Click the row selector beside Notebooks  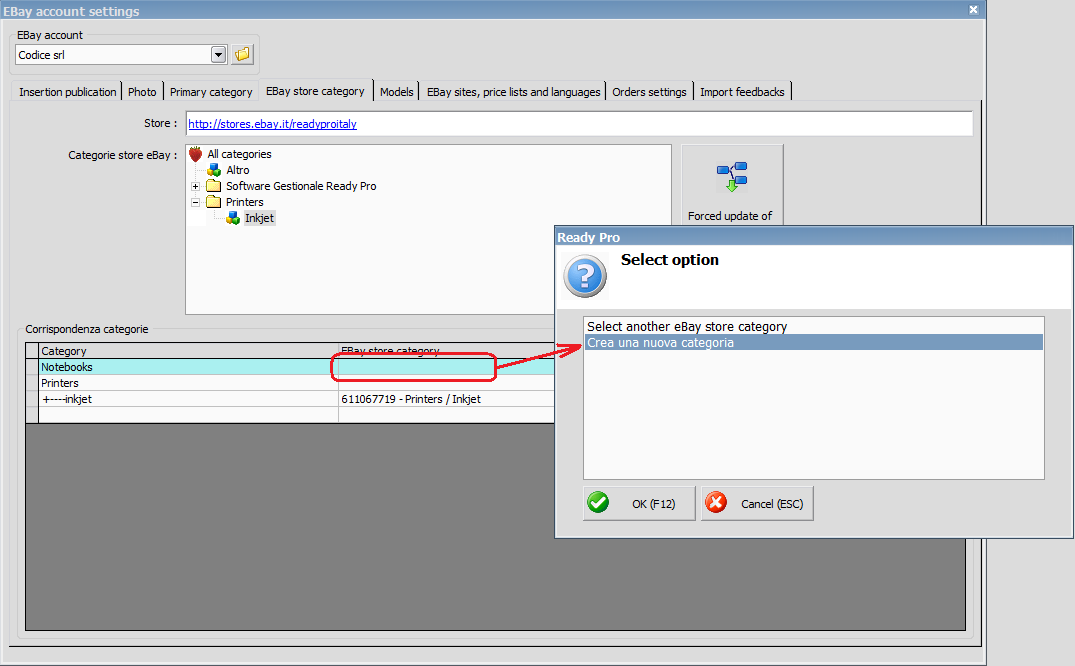pos(32,367)
